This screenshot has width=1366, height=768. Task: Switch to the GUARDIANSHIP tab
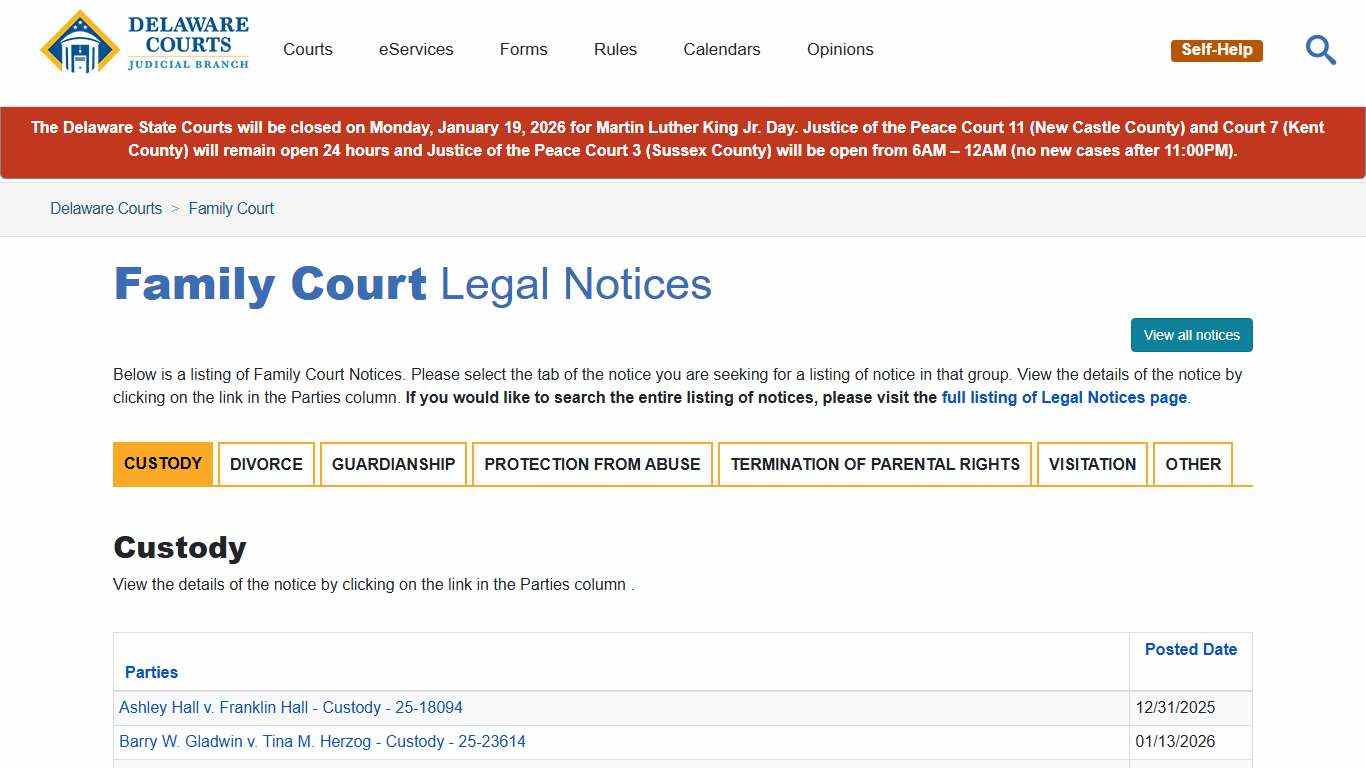(393, 464)
